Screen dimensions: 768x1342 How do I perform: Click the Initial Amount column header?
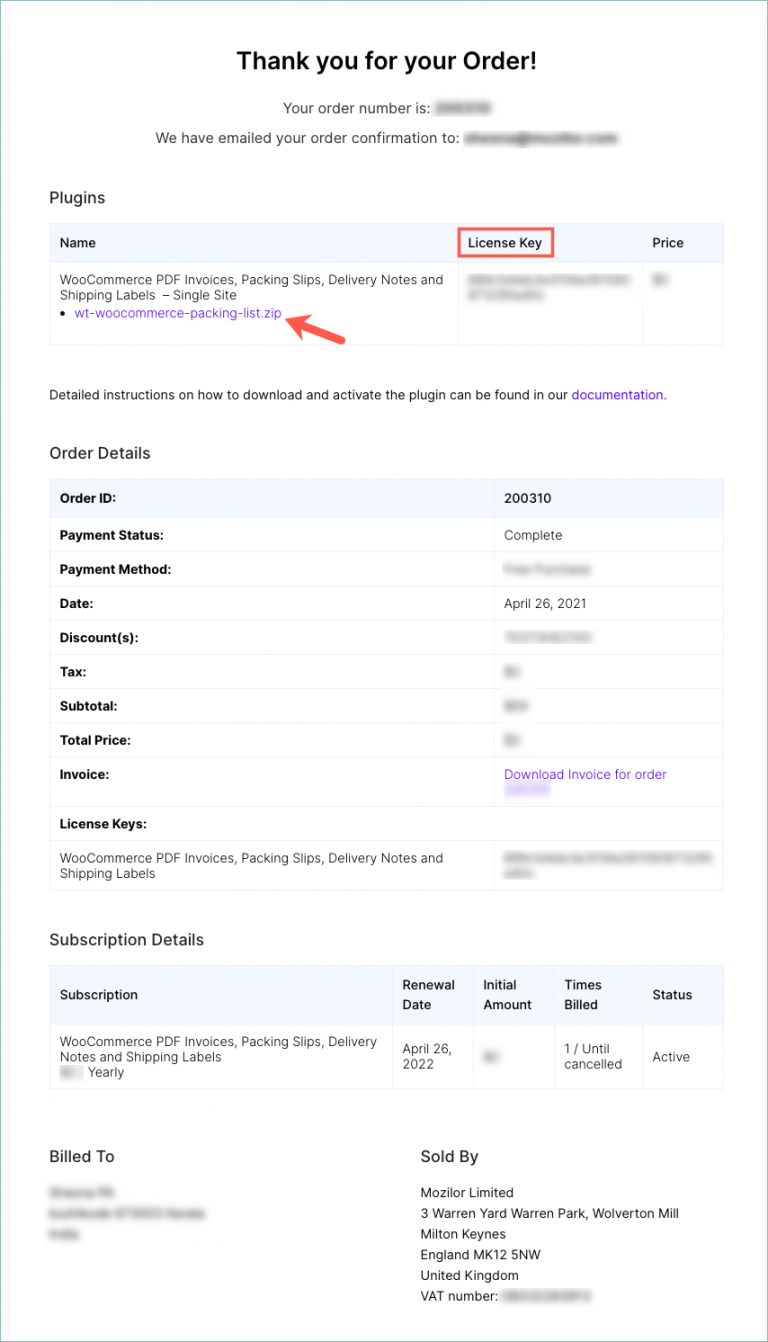point(508,995)
